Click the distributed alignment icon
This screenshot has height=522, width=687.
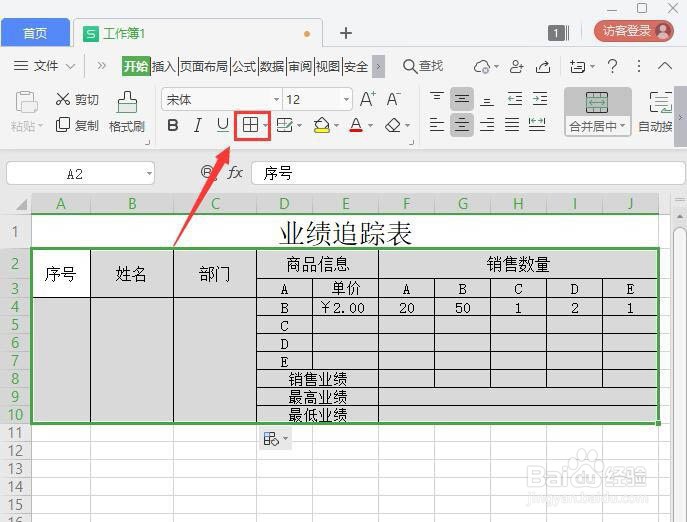(537, 125)
